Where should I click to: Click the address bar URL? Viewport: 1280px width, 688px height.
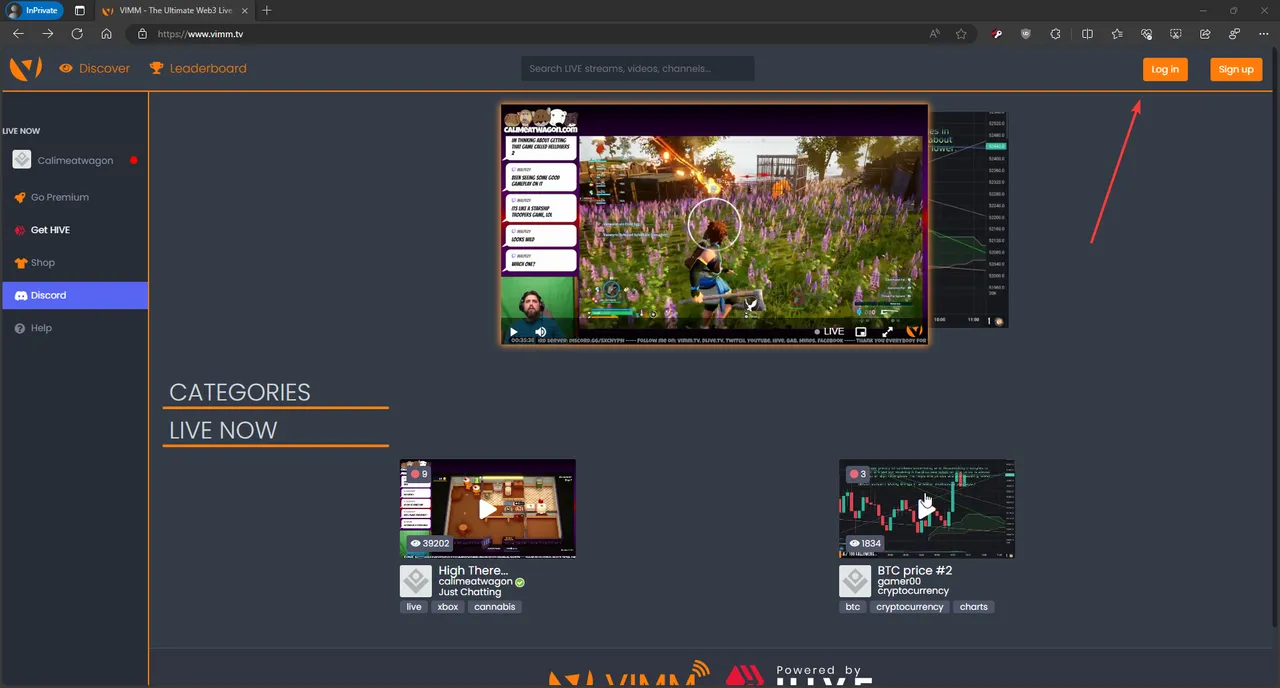[x=200, y=34]
